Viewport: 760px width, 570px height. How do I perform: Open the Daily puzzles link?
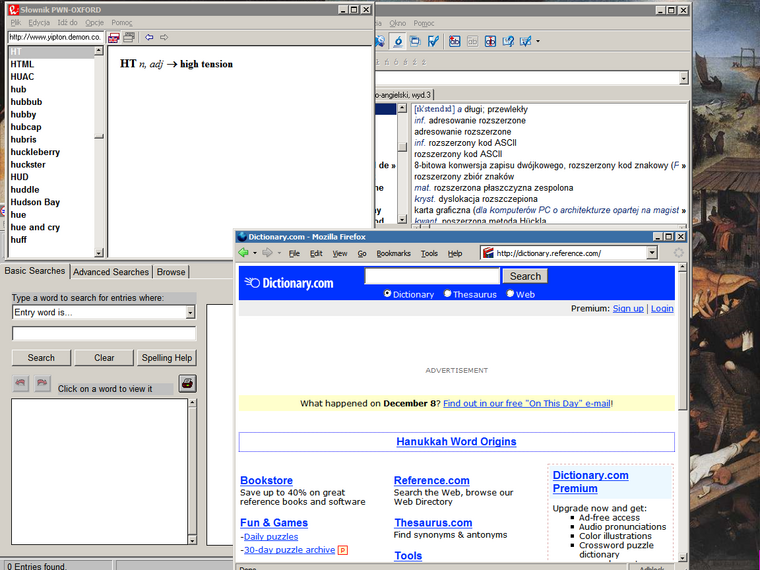[271, 537]
